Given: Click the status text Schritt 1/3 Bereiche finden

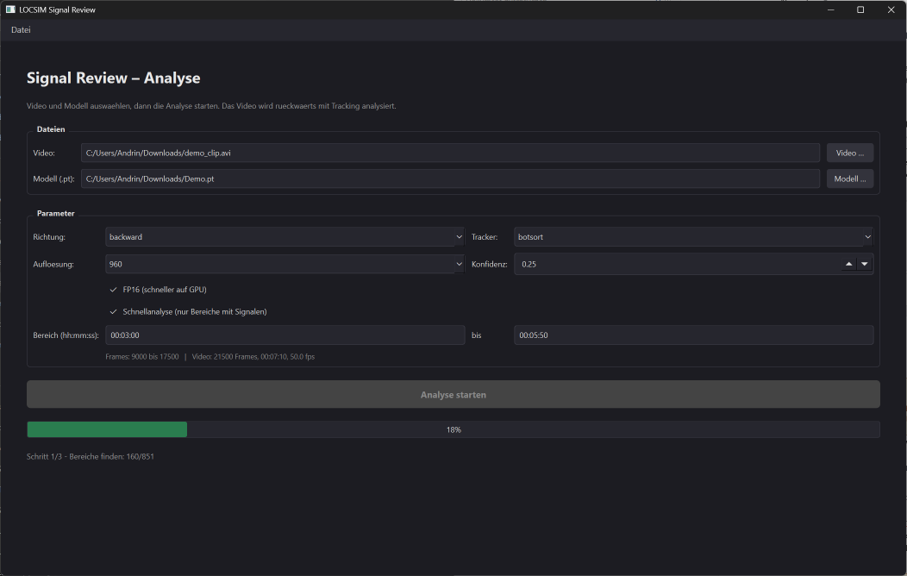Looking at the screenshot, I should pos(90,457).
